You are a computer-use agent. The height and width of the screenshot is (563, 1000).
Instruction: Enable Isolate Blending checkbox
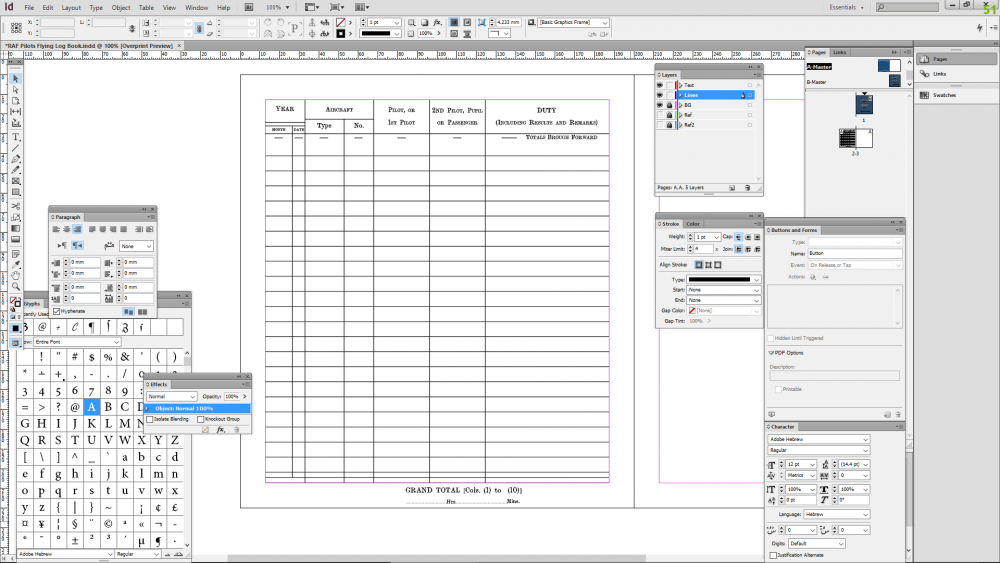[150, 419]
